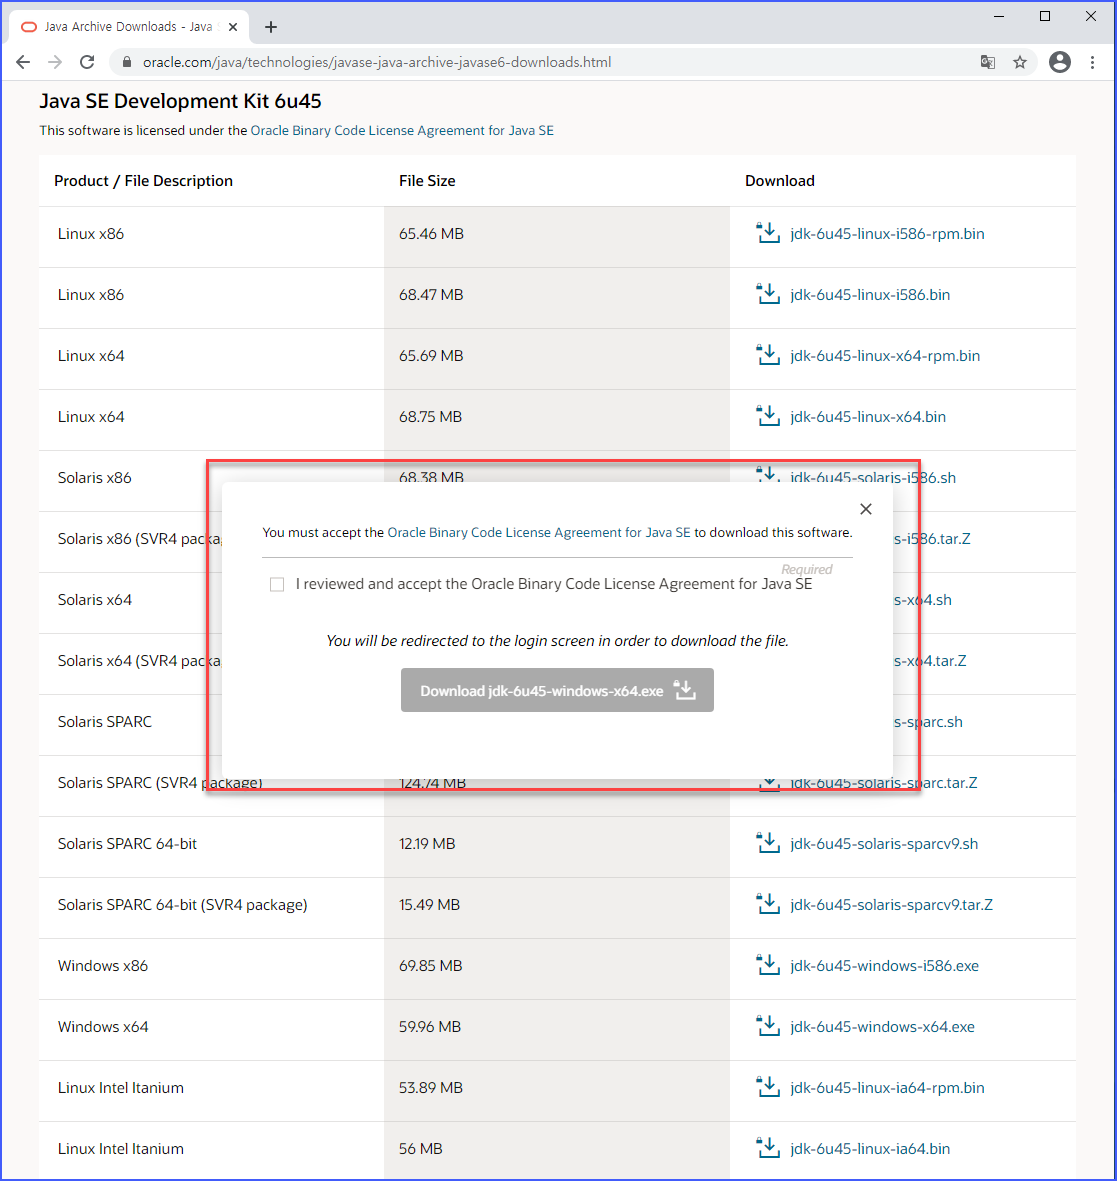Click download icon beside jdk-6u45-linux-ia64.bin
Viewport: 1117px width, 1181px height.
click(x=768, y=1149)
